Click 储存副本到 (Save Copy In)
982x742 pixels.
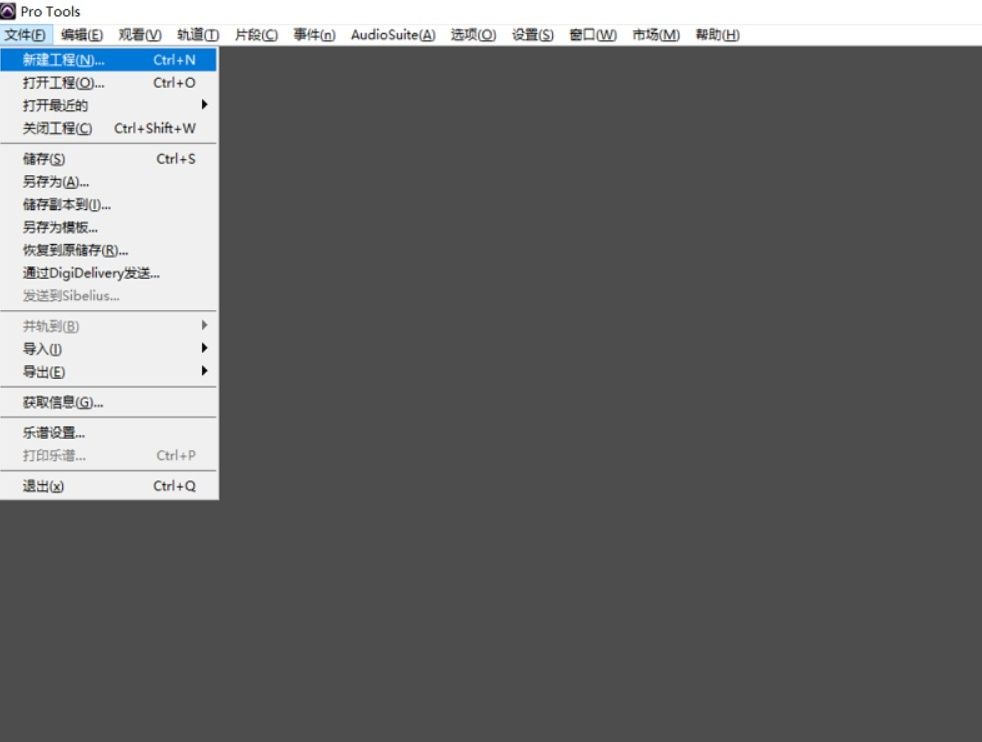(x=67, y=204)
